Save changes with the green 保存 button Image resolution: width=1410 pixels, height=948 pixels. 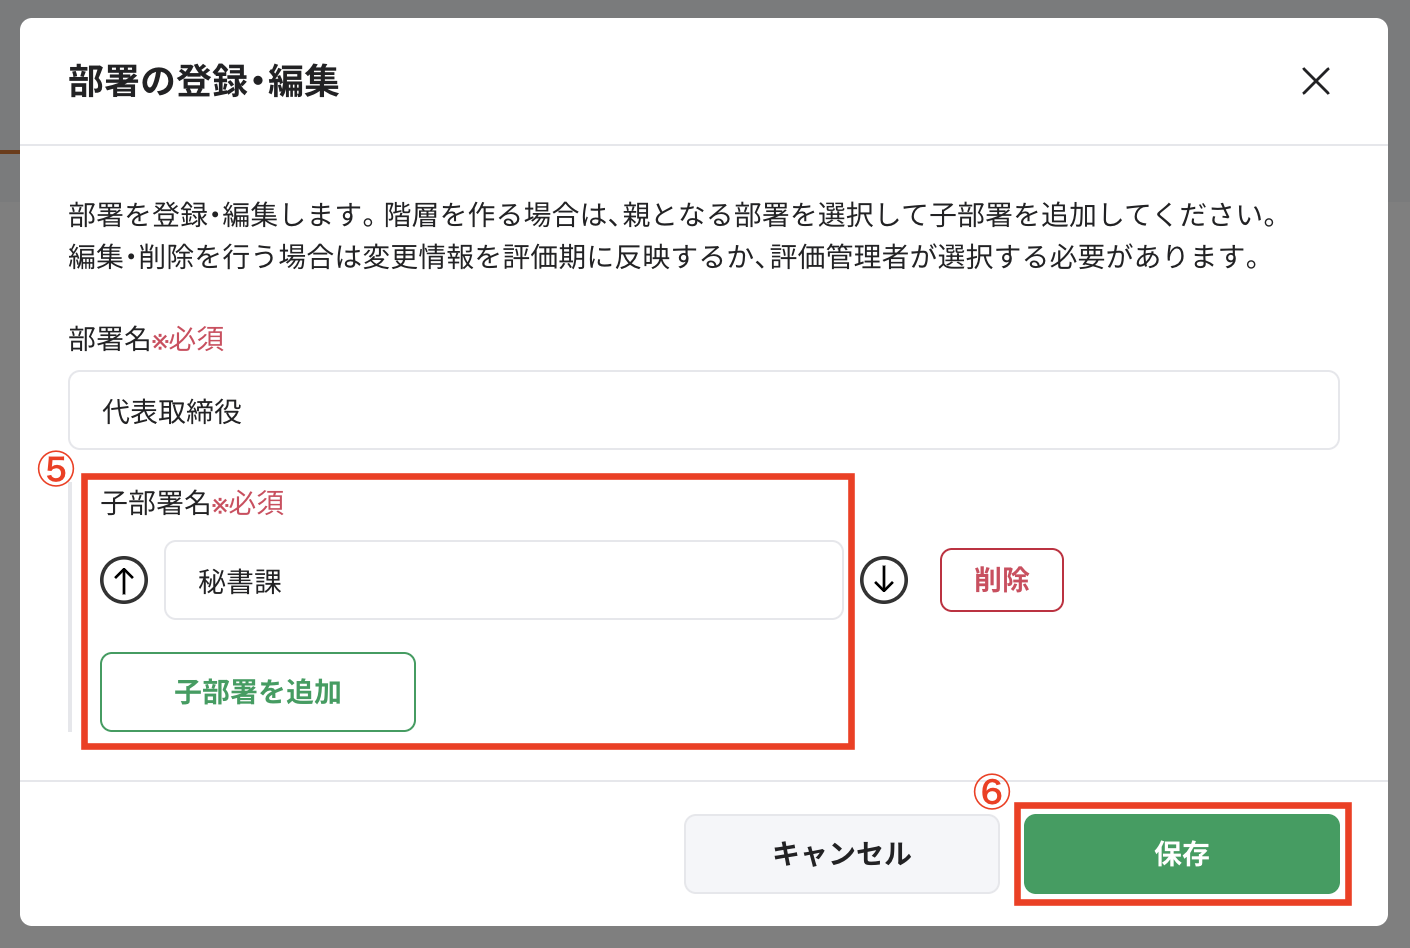coord(1181,854)
